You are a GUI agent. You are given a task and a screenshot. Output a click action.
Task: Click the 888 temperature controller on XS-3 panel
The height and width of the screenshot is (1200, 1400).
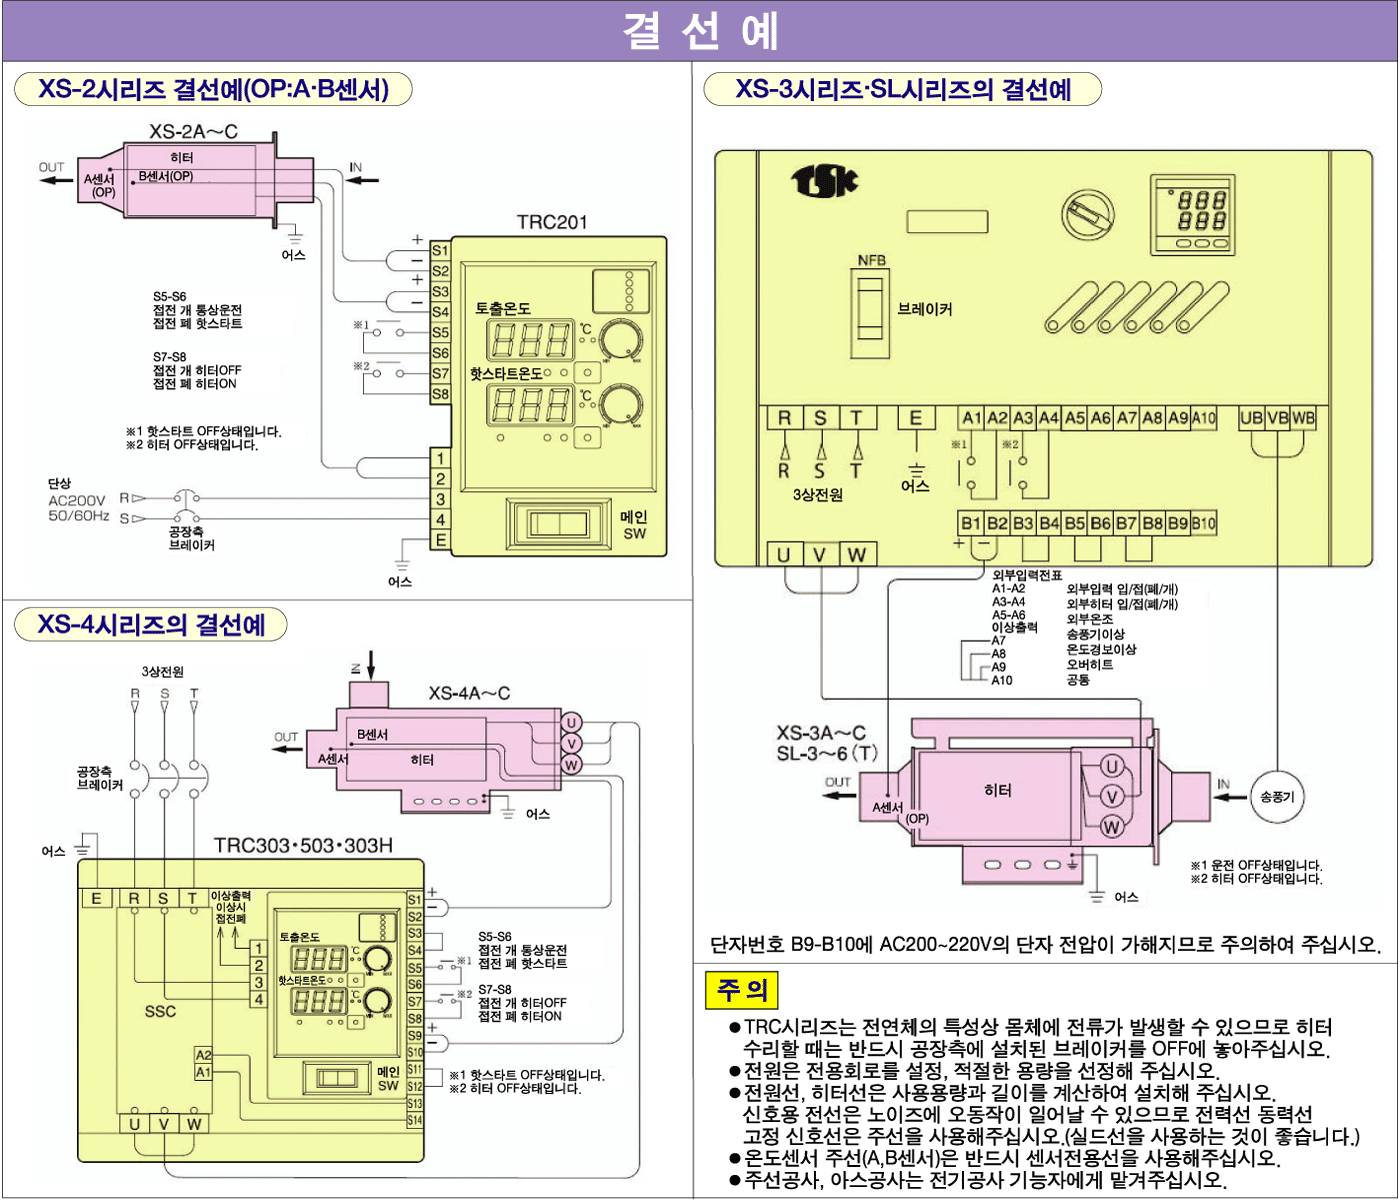click(x=1194, y=215)
